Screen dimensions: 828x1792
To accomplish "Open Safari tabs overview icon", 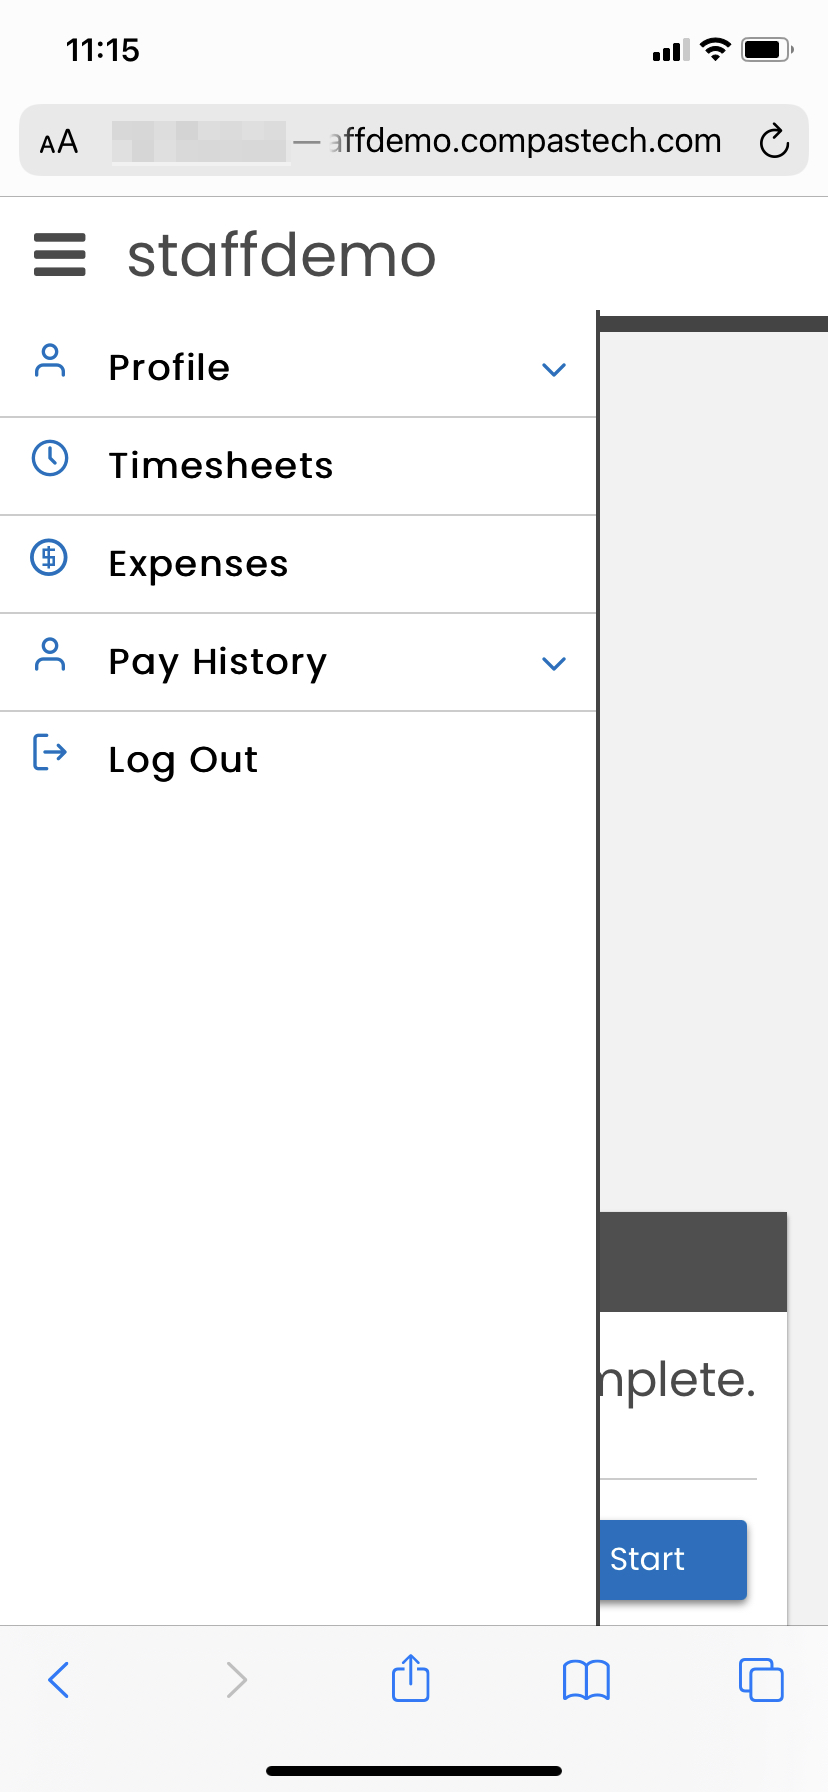I will point(761,1680).
